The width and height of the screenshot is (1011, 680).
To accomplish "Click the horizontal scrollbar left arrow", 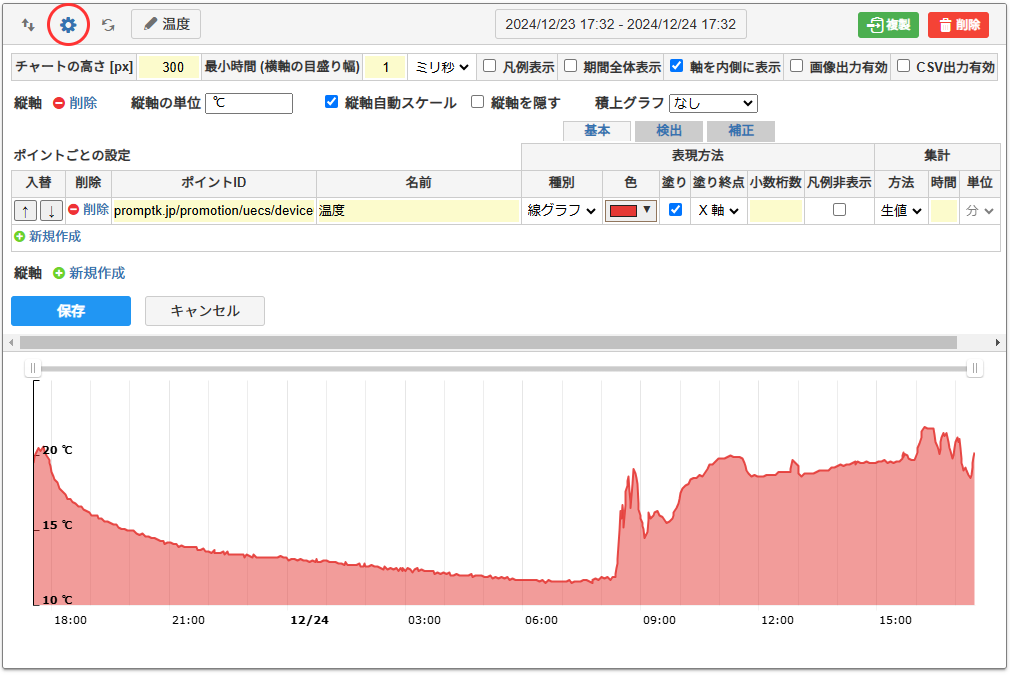I will [x=11, y=342].
